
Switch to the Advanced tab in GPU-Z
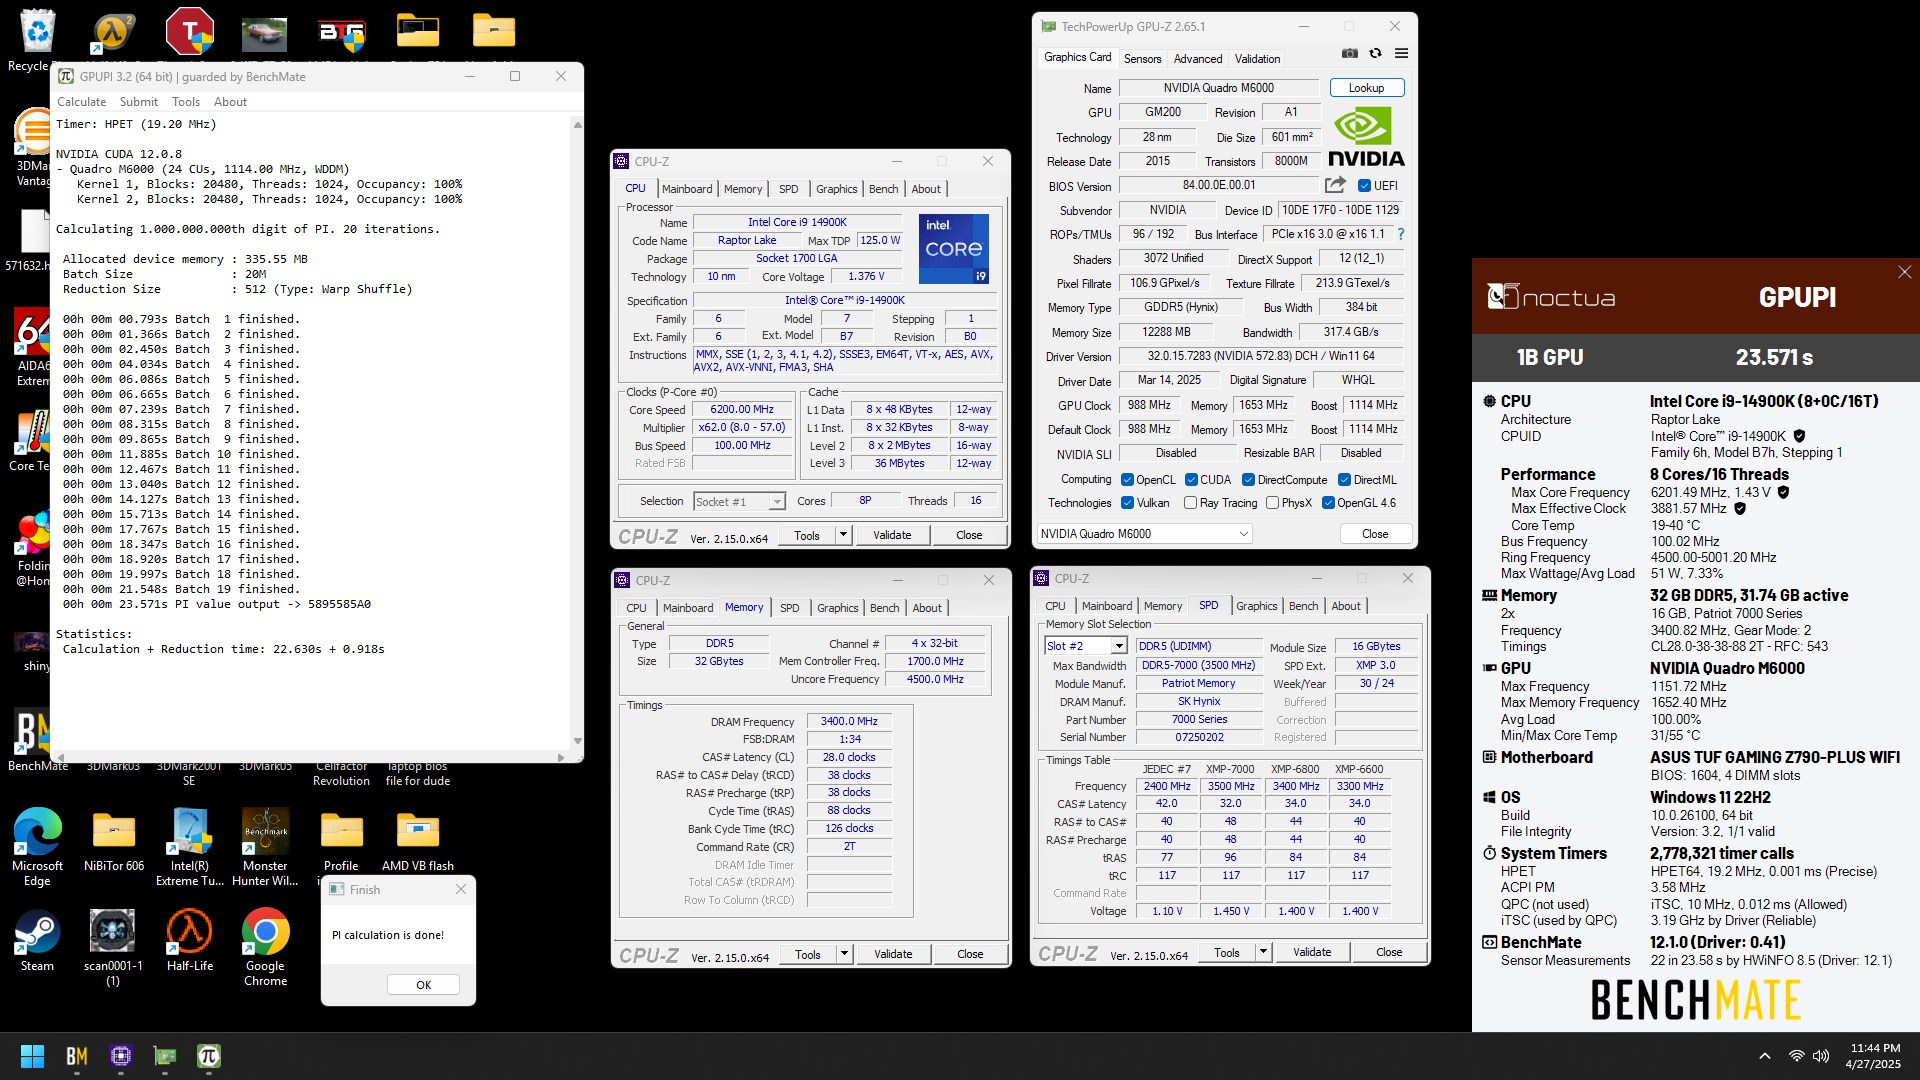[1198, 59]
